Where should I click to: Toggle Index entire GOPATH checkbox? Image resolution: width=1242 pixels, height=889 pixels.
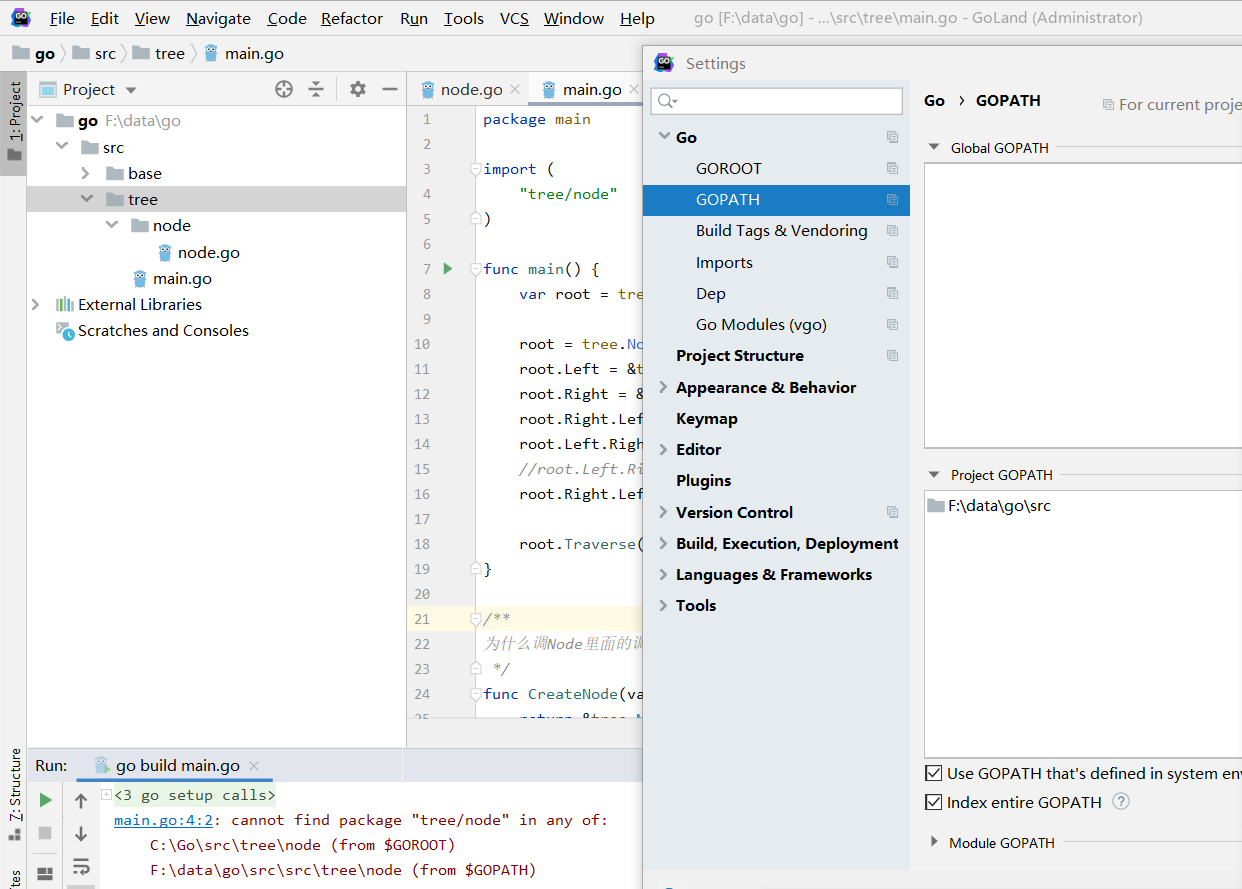(x=934, y=802)
